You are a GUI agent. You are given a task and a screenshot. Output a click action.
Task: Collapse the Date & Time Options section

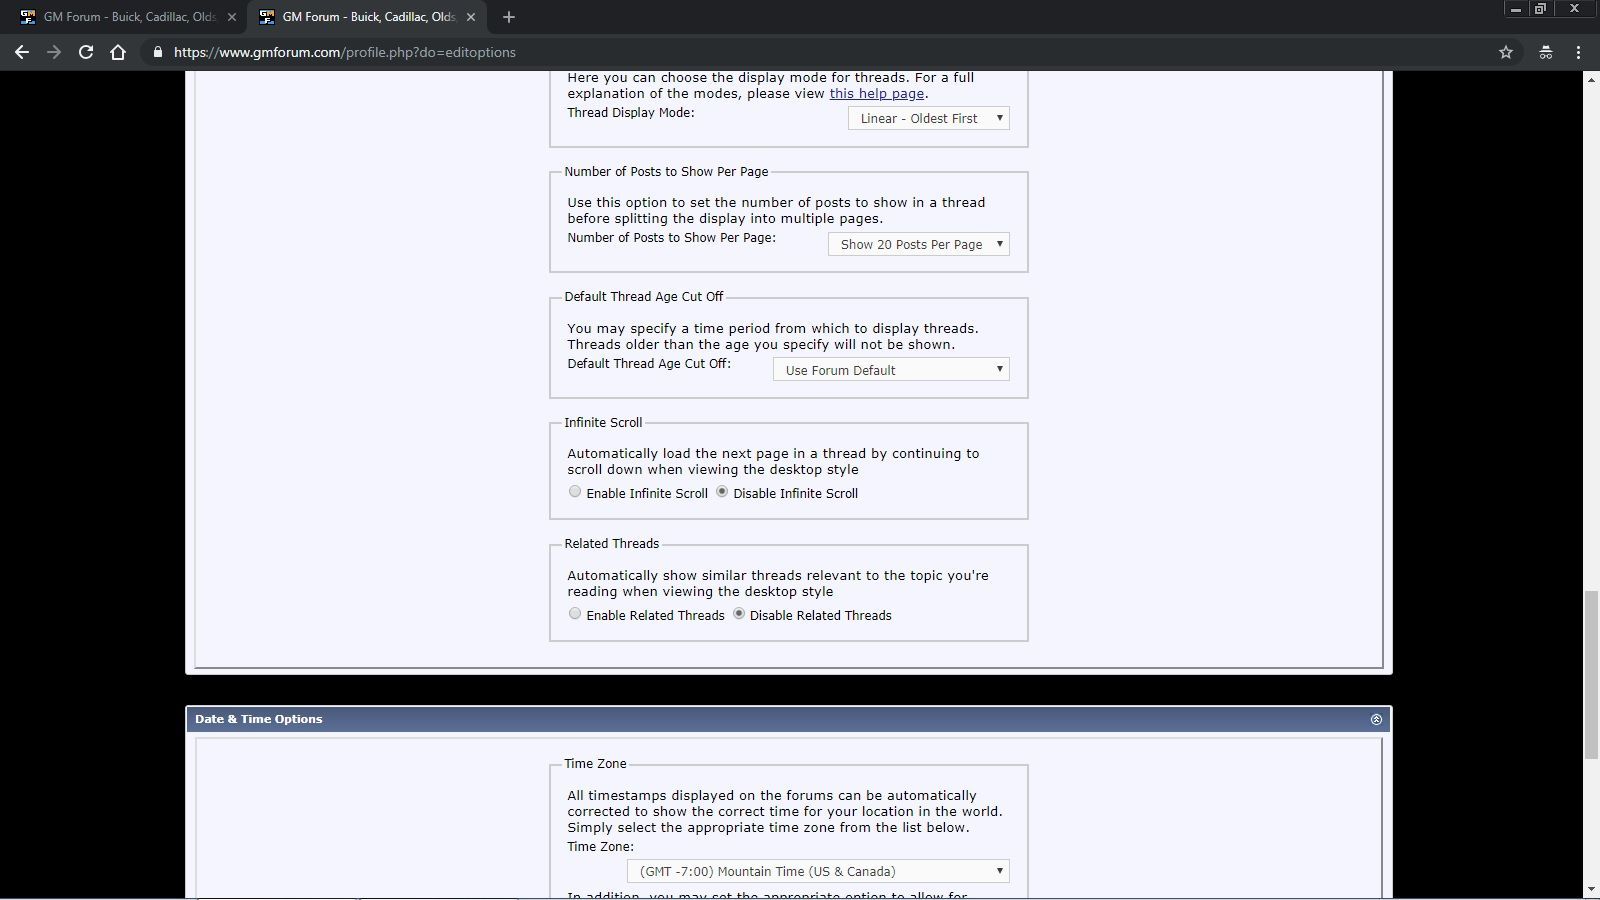tap(1376, 719)
